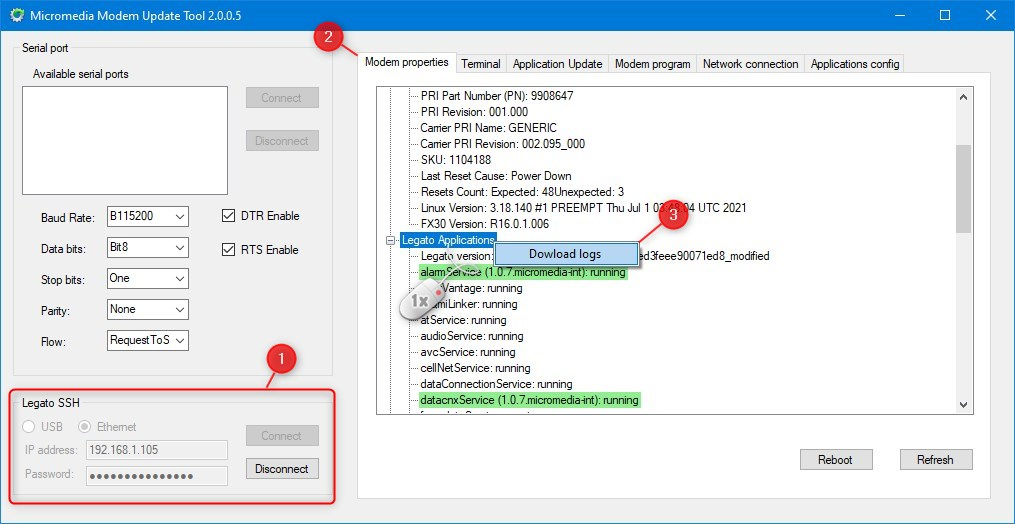Click the IP address input field
Image resolution: width=1015 pixels, height=524 pixels.
point(156,450)
